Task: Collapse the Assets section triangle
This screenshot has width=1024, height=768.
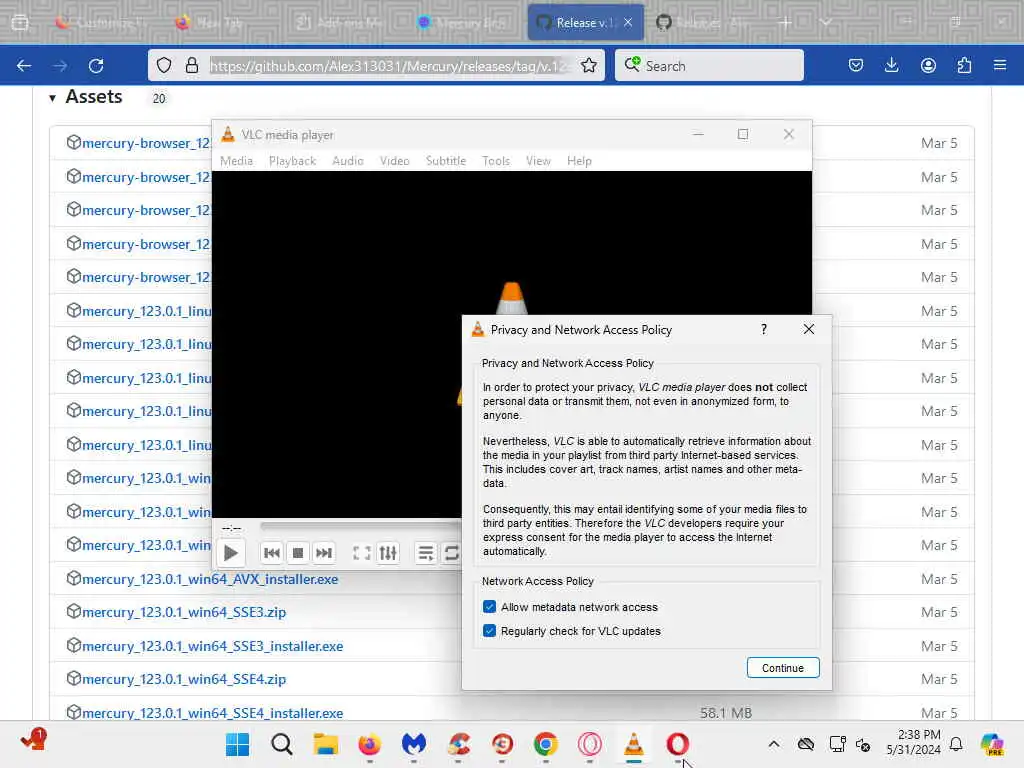Action: [52, 99]
